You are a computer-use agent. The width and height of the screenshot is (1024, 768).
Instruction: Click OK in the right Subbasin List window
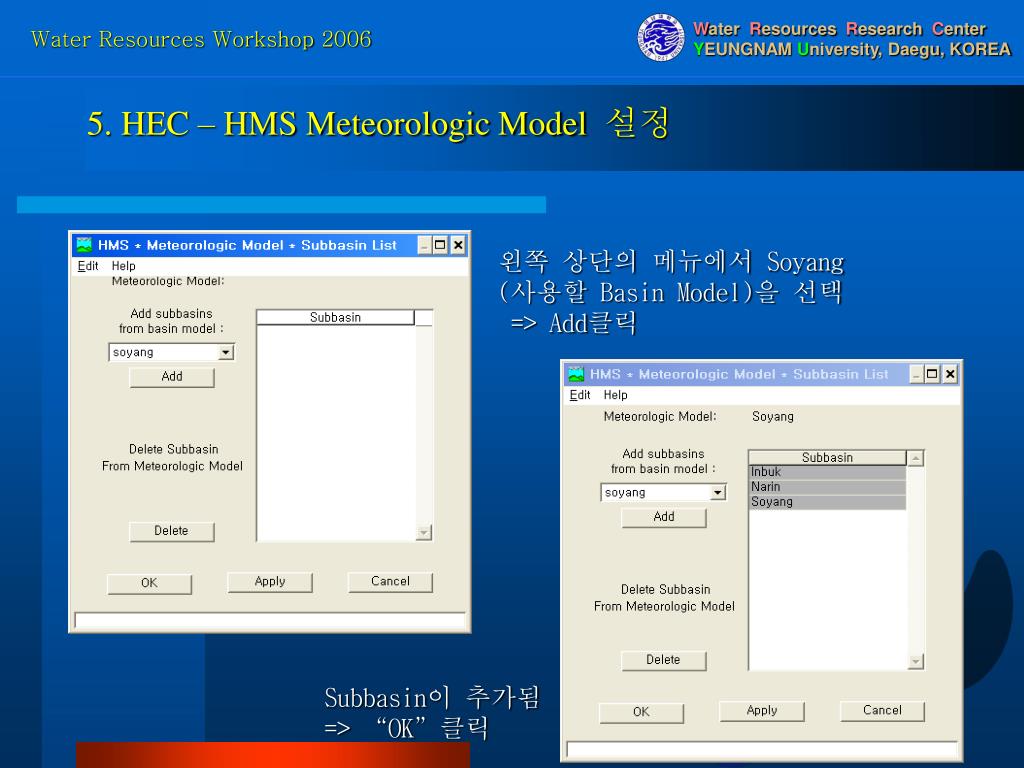(641, 712)
